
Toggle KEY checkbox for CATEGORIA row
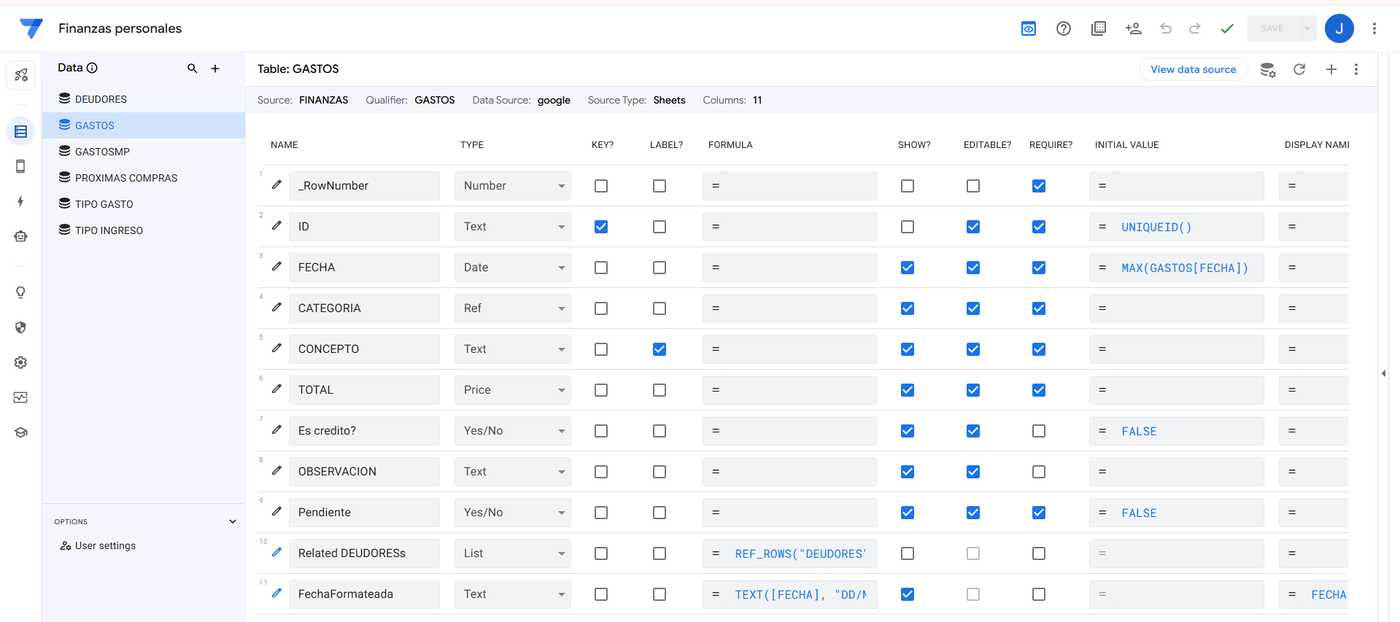[x=601, y=308]
